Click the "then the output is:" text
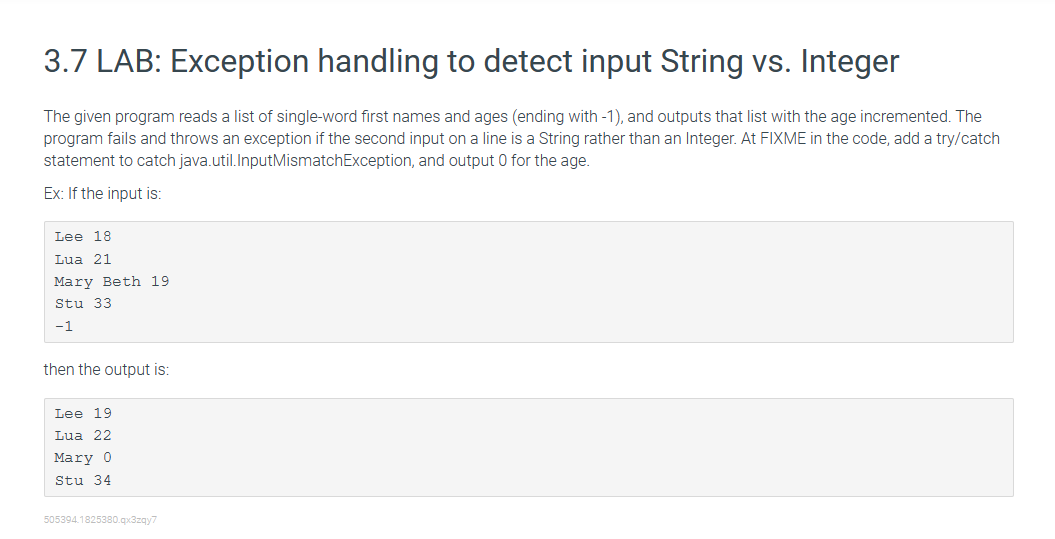 (x=106, y=370)
